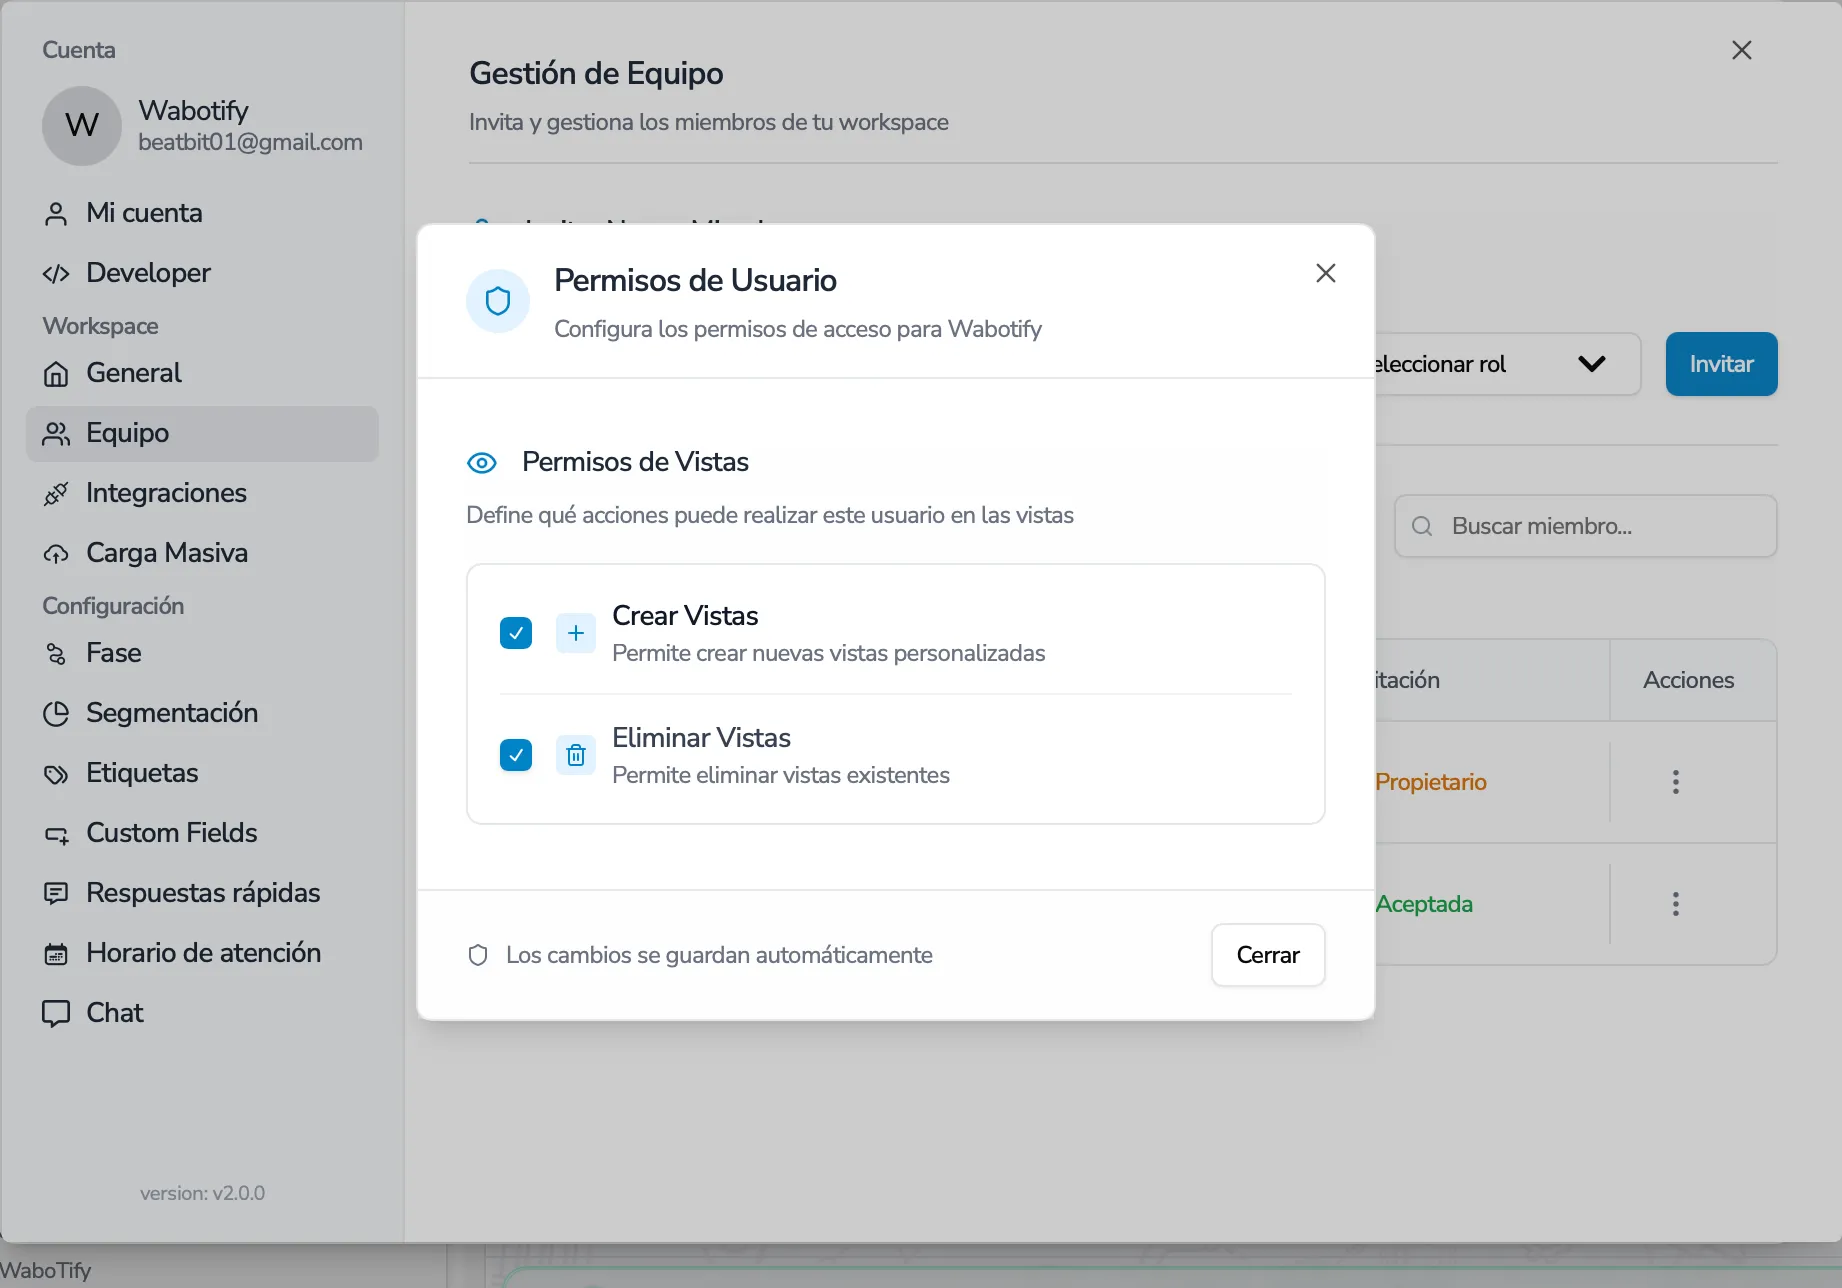Screen dimensions: 1842x1288
Task: Click the trash icon for Eliminar Vistas
Action: 576,755
